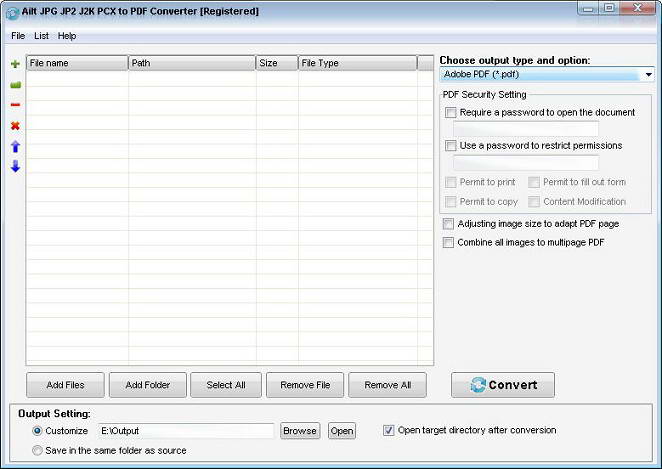Move item up with blue up arrow

pos(15,147)
